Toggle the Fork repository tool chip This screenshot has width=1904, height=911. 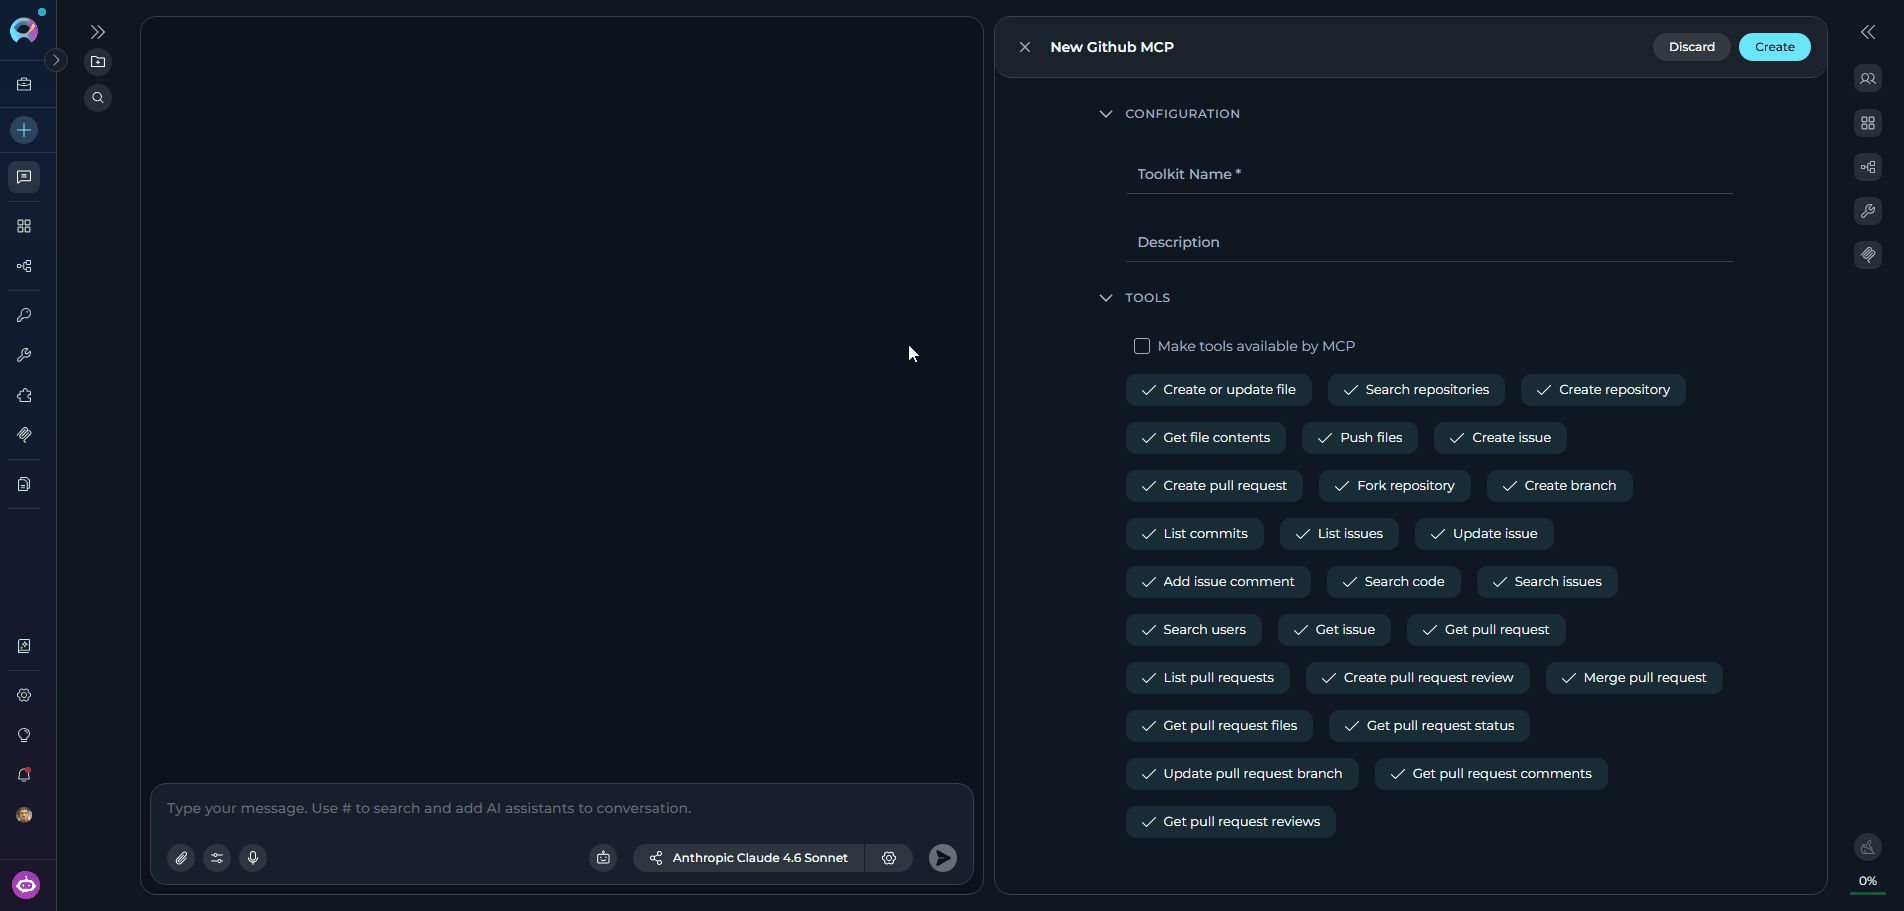tap(1395, 486)
